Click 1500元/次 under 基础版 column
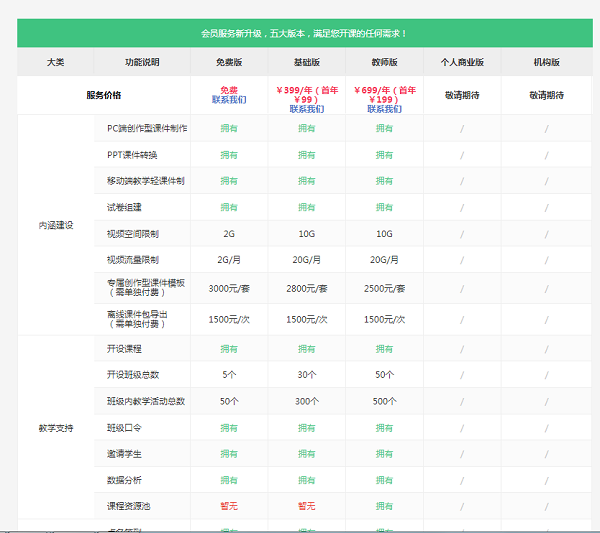Viewport: 600px width, 533px height. click(307, 319)
